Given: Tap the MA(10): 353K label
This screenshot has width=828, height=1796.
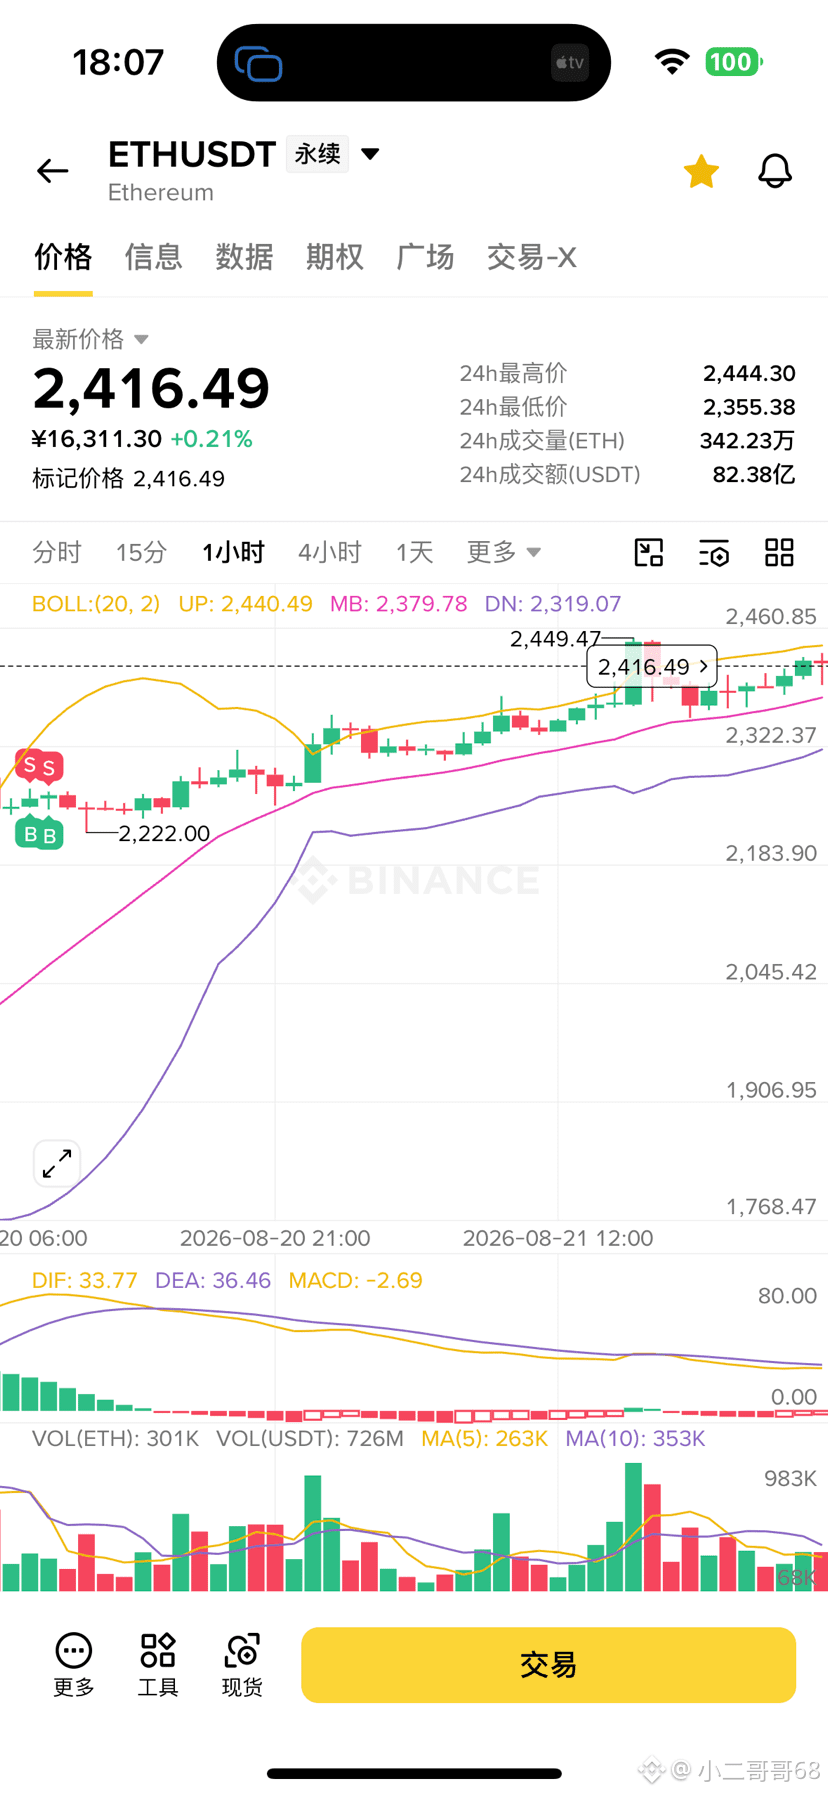Looking at the screenshot, I should click(635, 1439).
